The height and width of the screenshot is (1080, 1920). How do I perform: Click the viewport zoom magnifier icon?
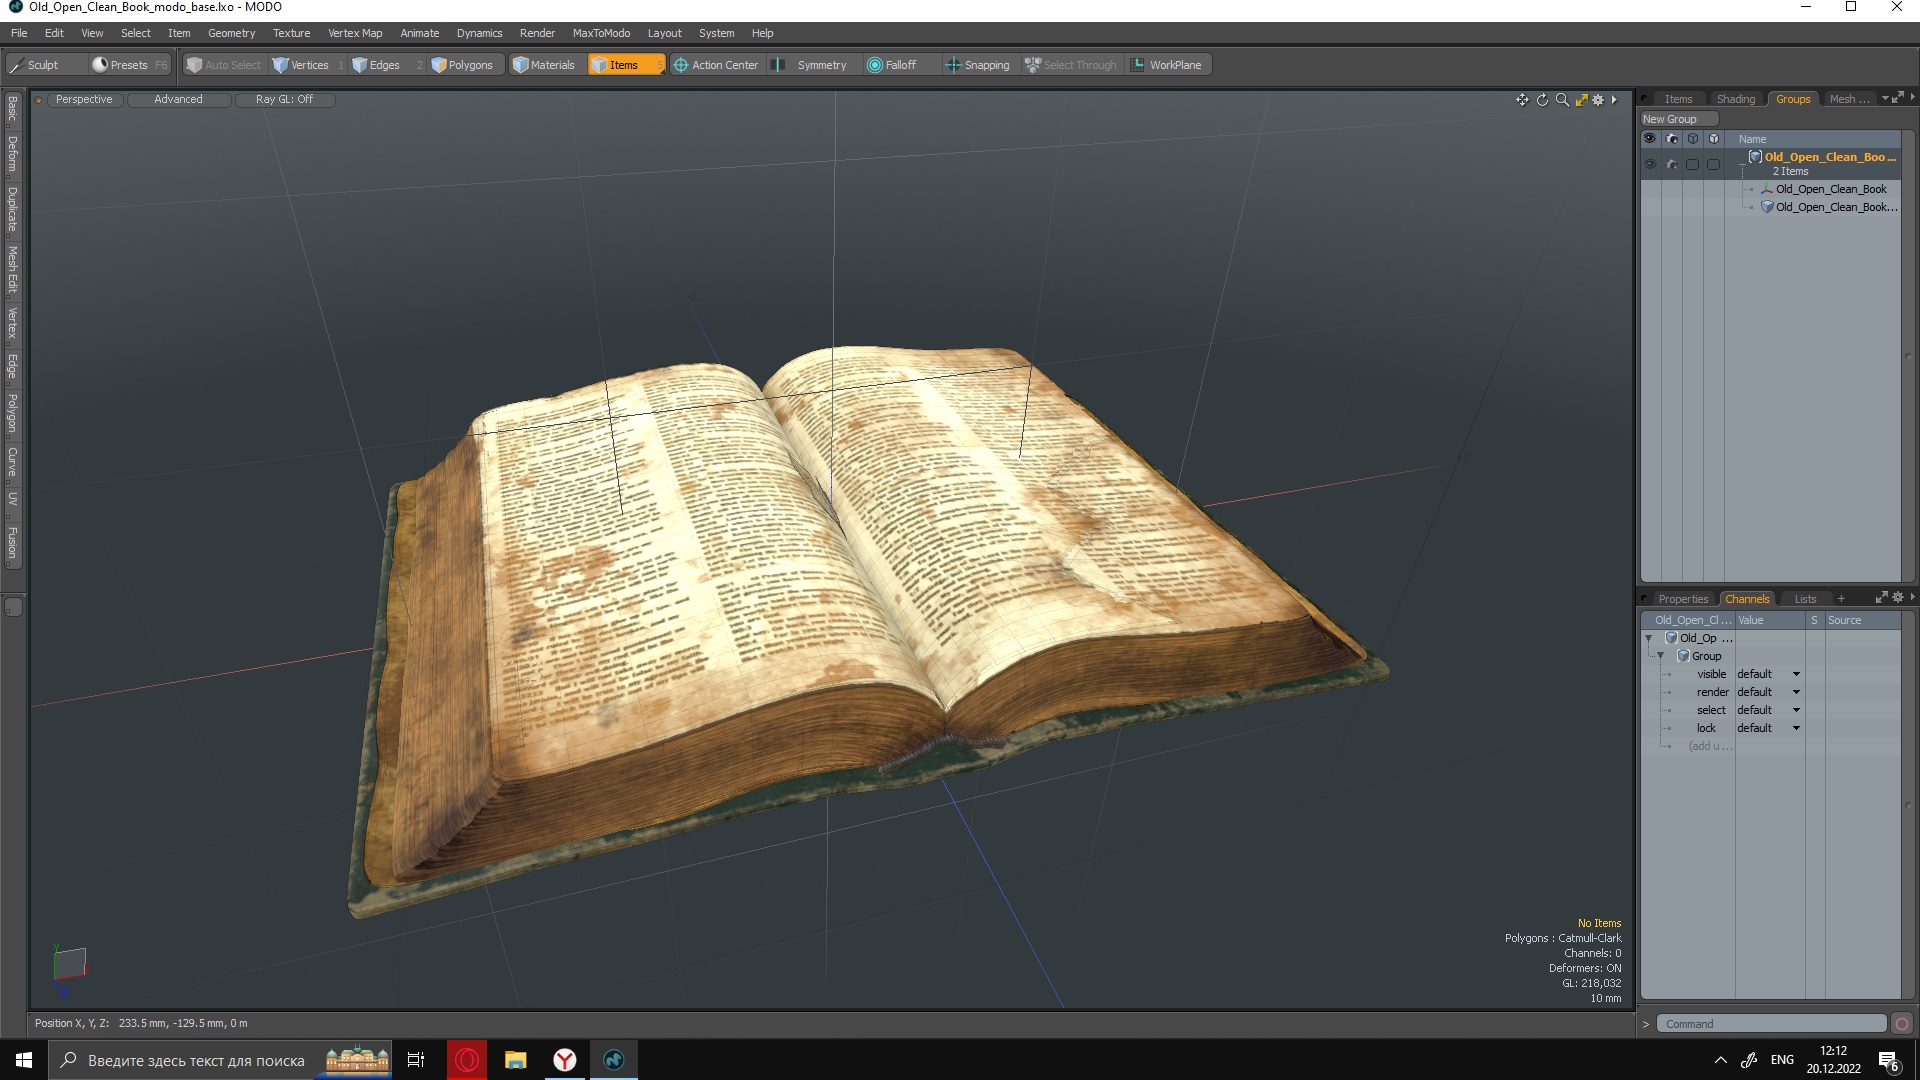coord(1562,100)
